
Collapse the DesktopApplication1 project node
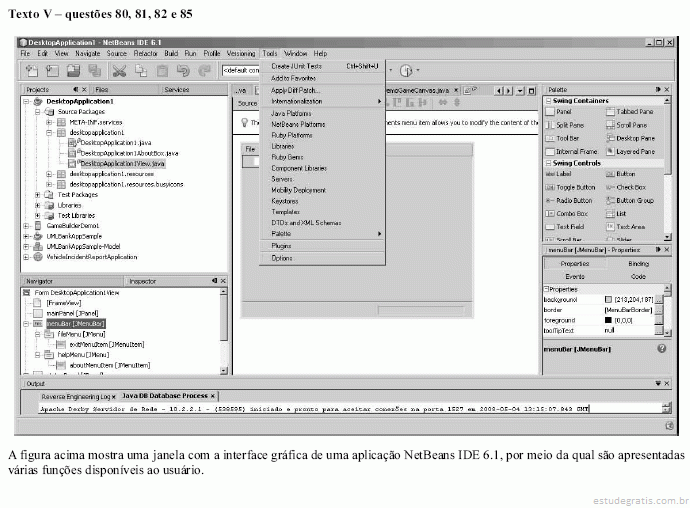pos(26,102)
